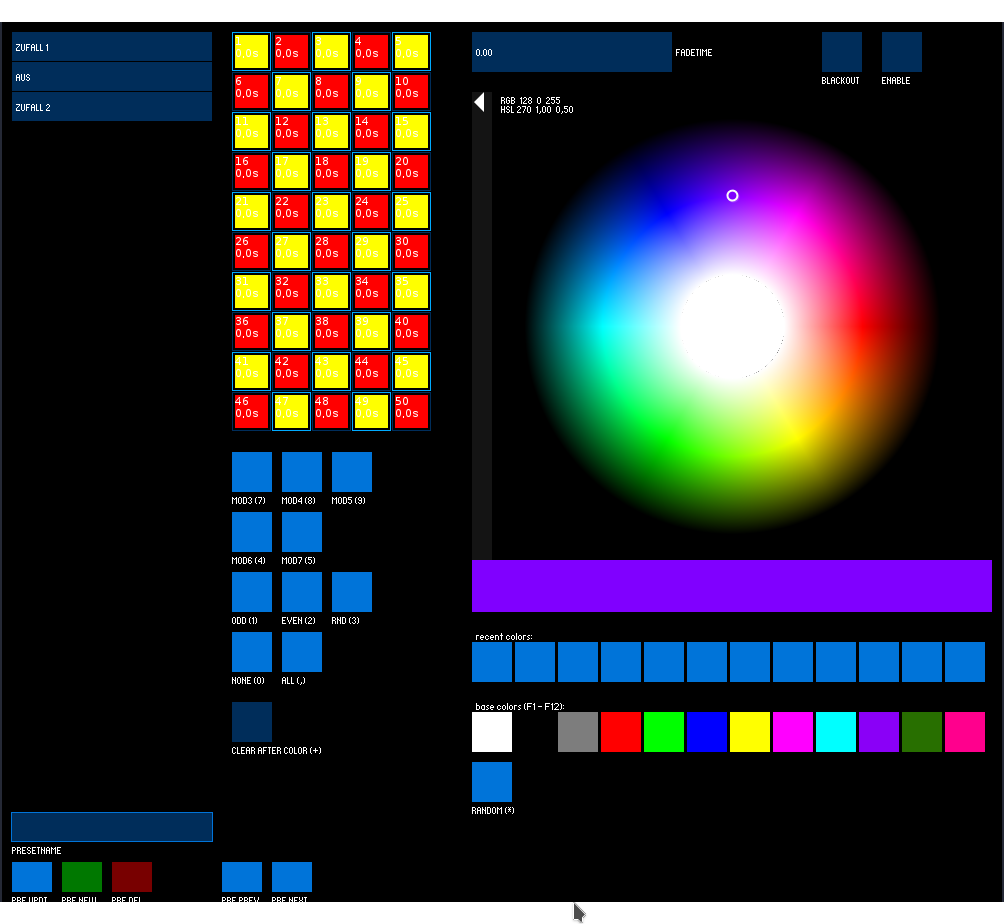
Task: Select odd cells with ODD (1)
Action: (252, 592)
